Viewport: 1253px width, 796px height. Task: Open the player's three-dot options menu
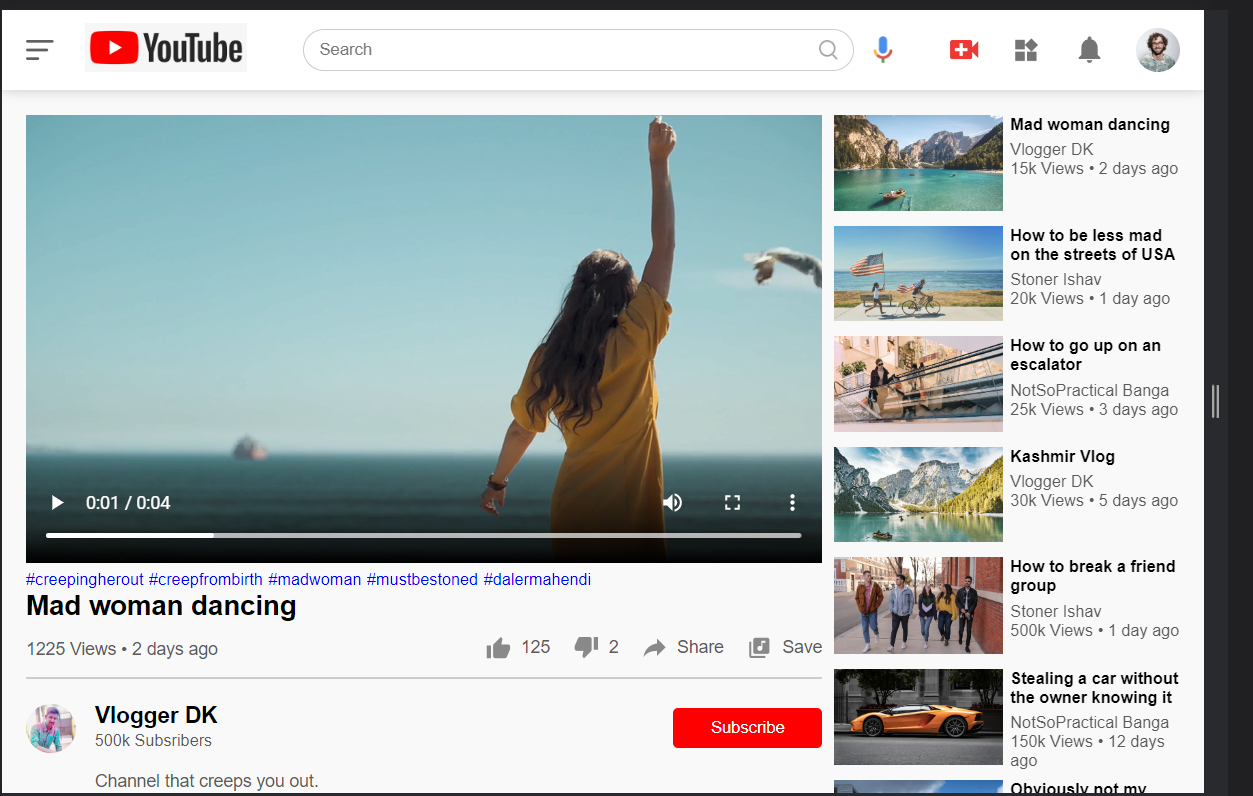792,502
